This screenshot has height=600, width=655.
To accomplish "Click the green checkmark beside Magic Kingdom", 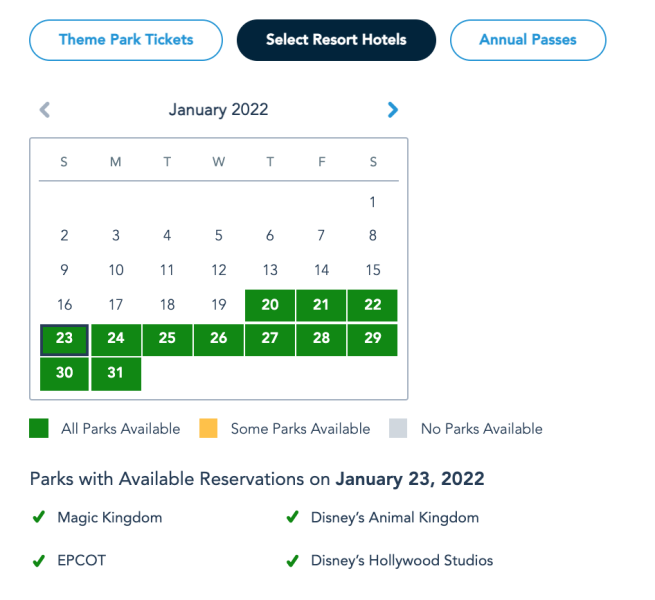I will (39, 518).
